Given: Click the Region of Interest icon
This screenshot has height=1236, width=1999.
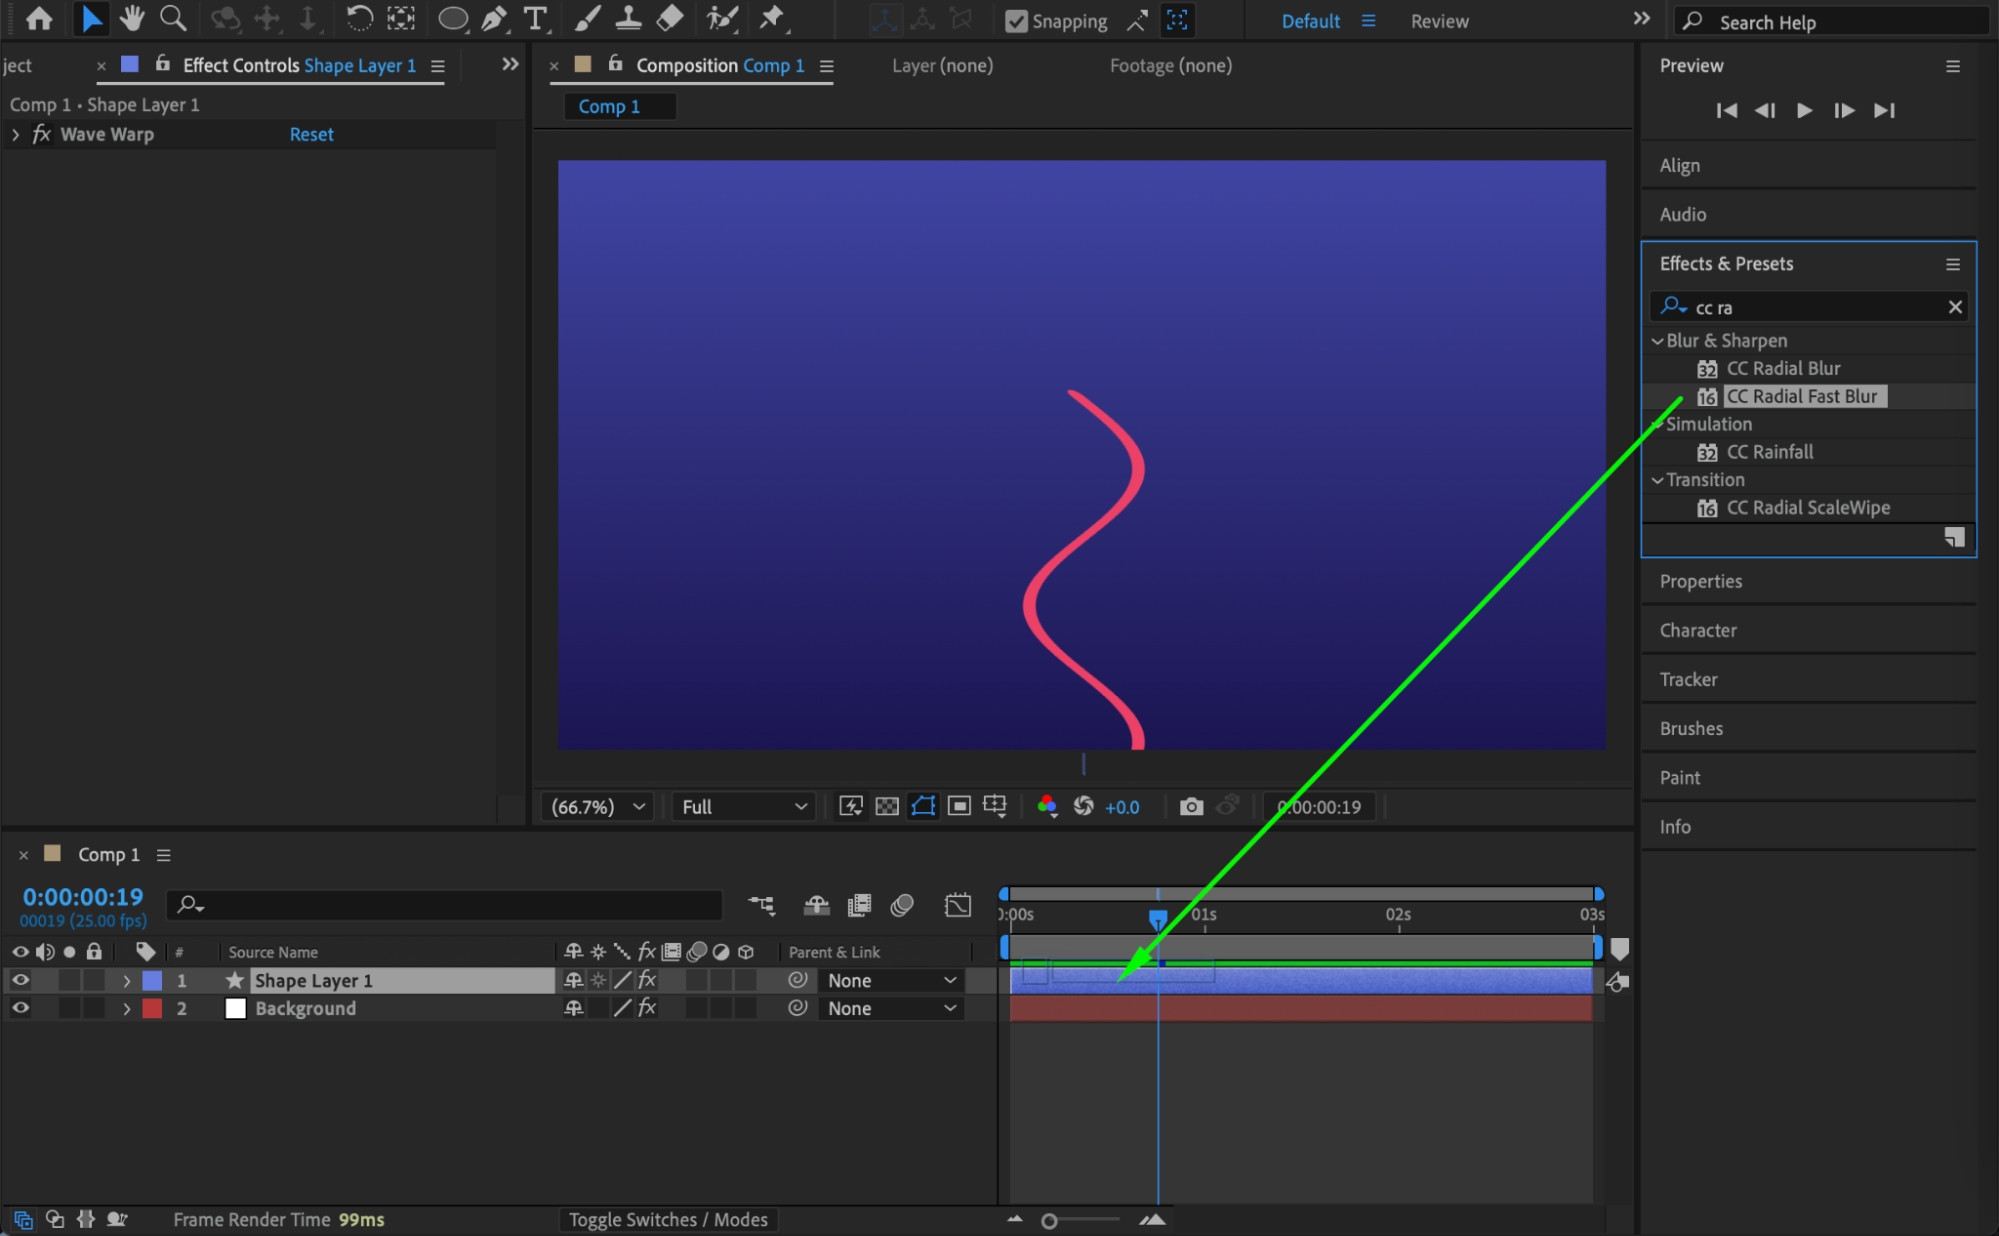Looking at the screenshot, I should tap(959, 806).
